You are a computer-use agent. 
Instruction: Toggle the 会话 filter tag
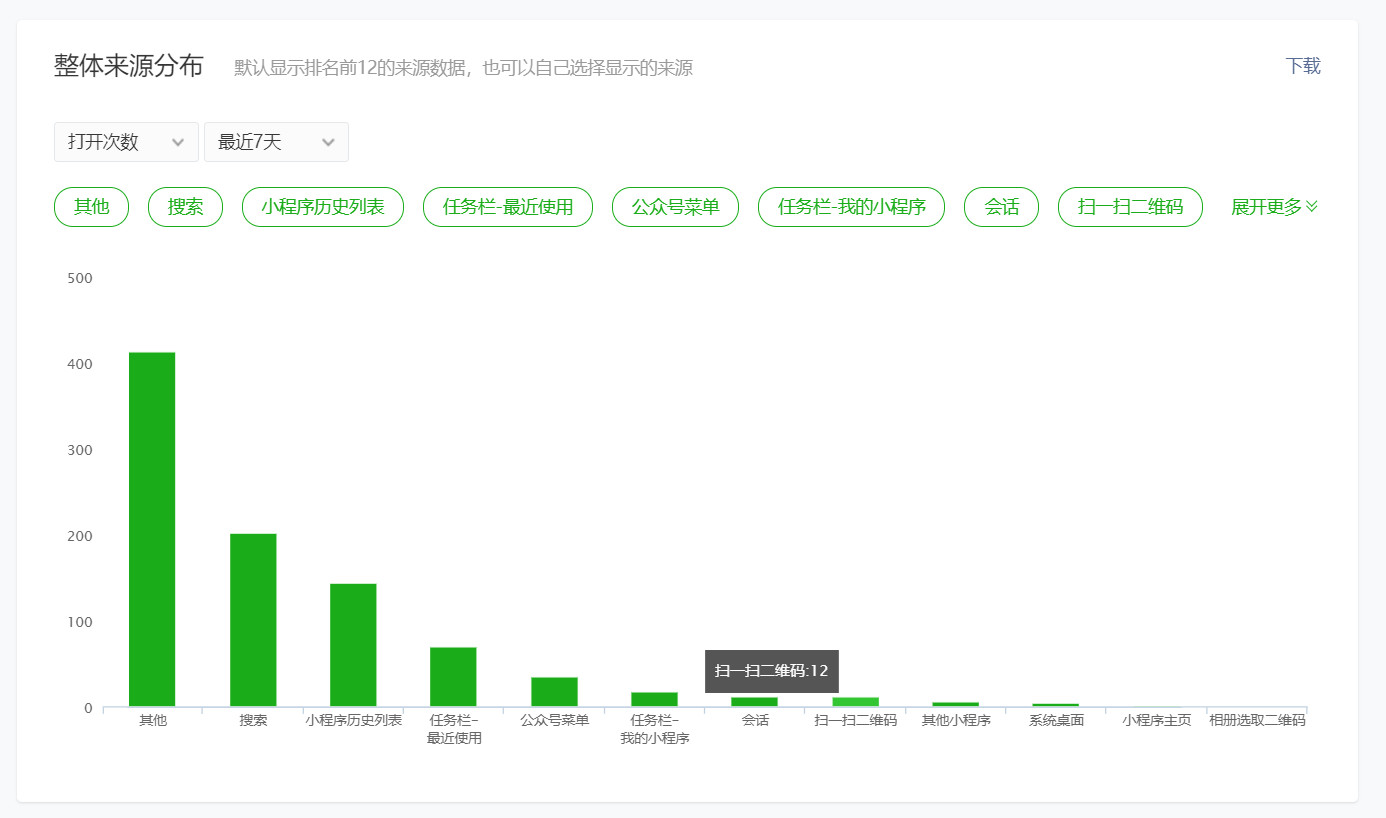tap(1001, 207)
